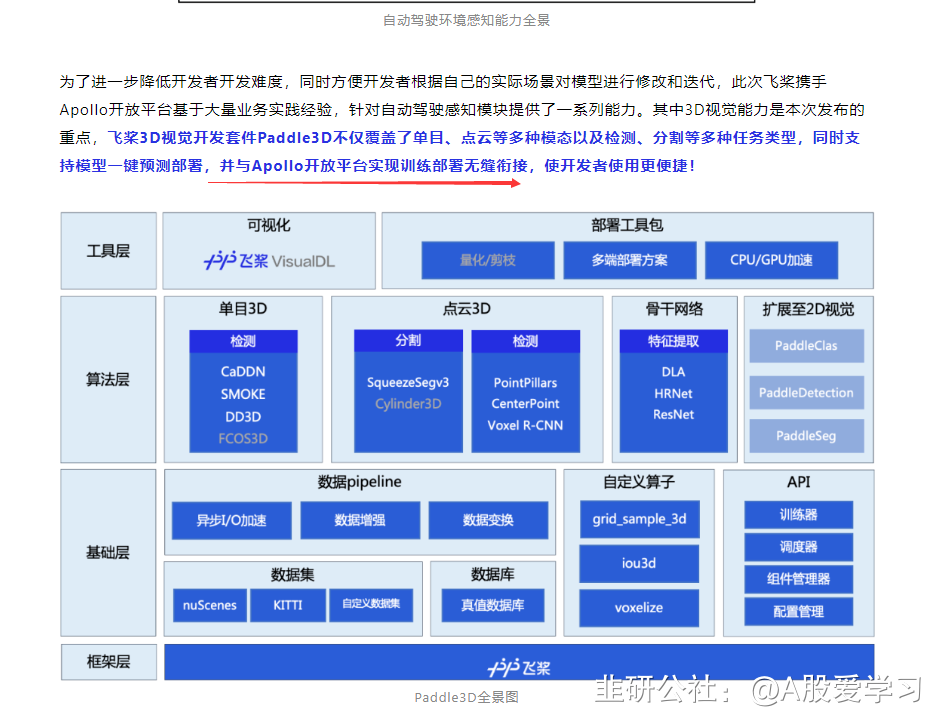Click the 单目3D heading
Viewport: 936px width, 722px height.
pos(243,309)
